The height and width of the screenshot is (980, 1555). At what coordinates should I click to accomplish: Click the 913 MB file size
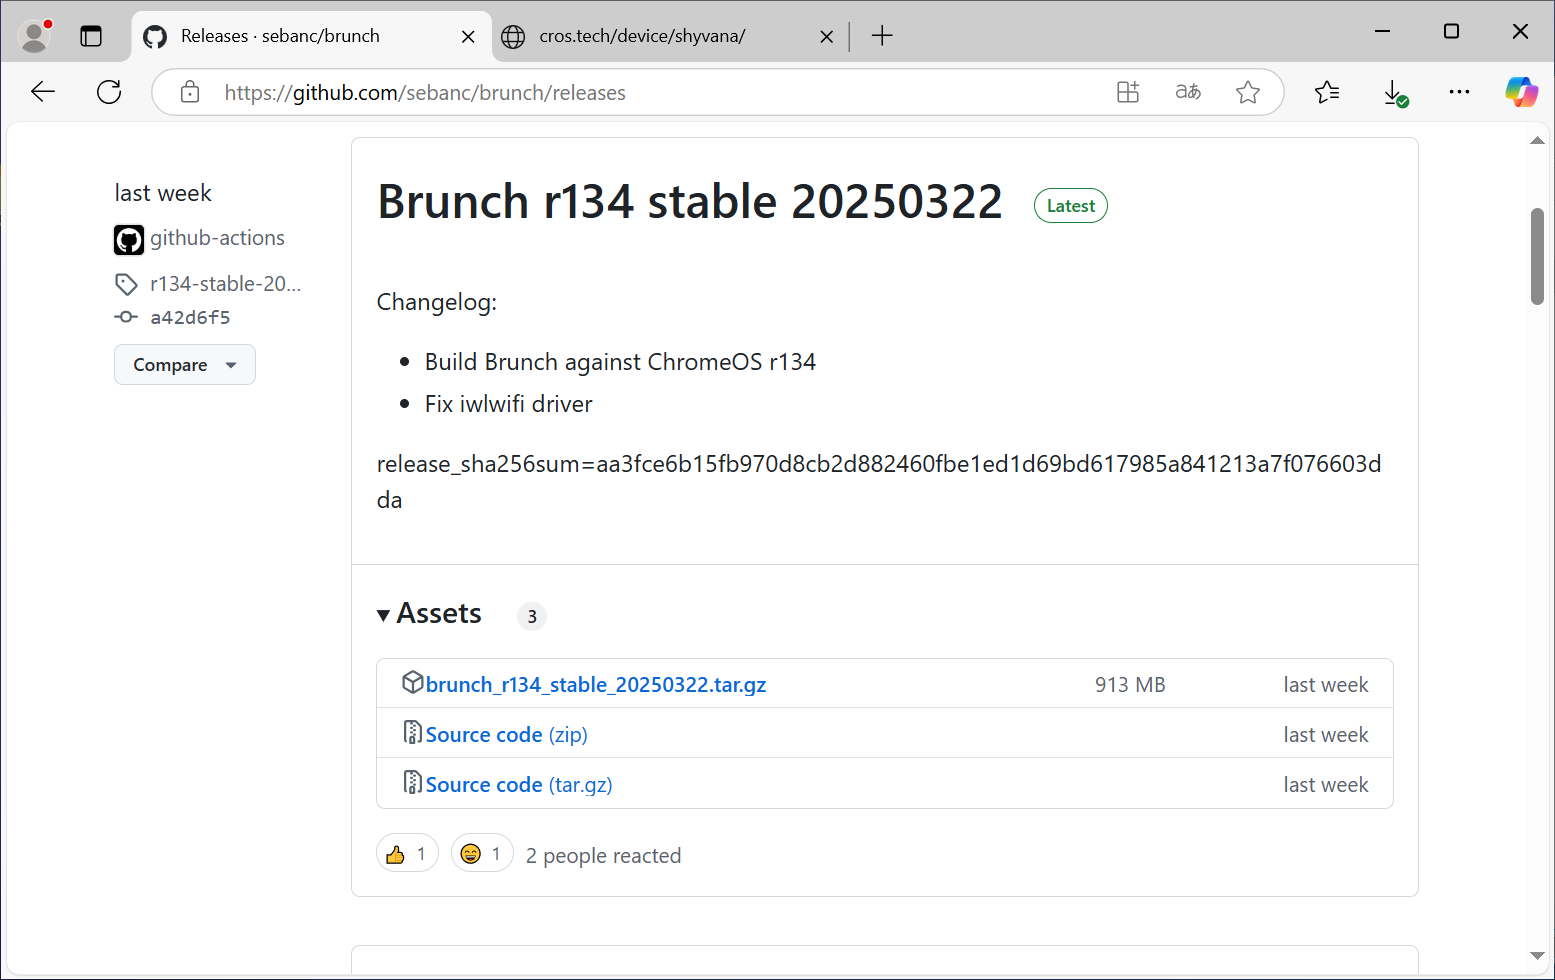point(1130,685)
